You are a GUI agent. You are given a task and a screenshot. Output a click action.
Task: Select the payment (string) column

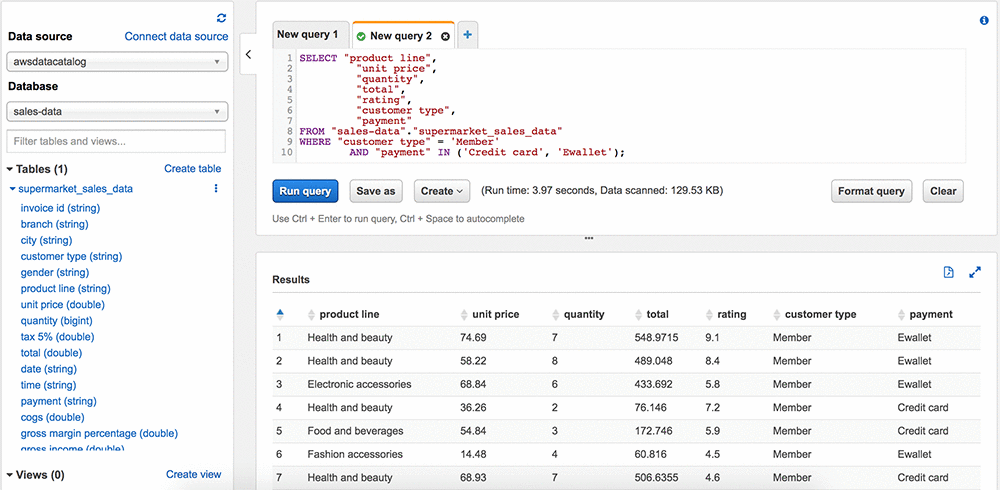59,401
